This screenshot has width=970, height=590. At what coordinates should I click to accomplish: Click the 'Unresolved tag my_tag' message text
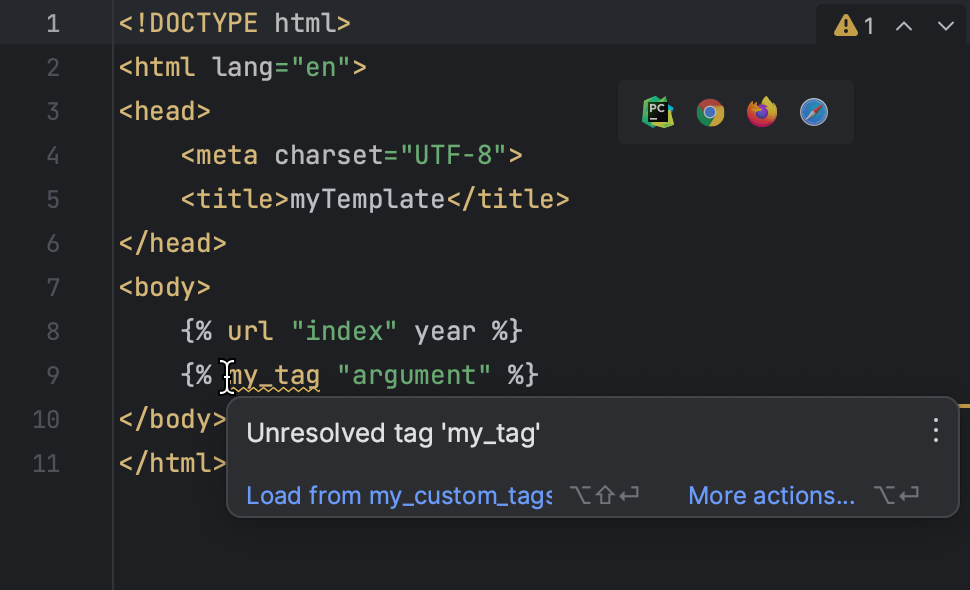[x=394, y=432]
